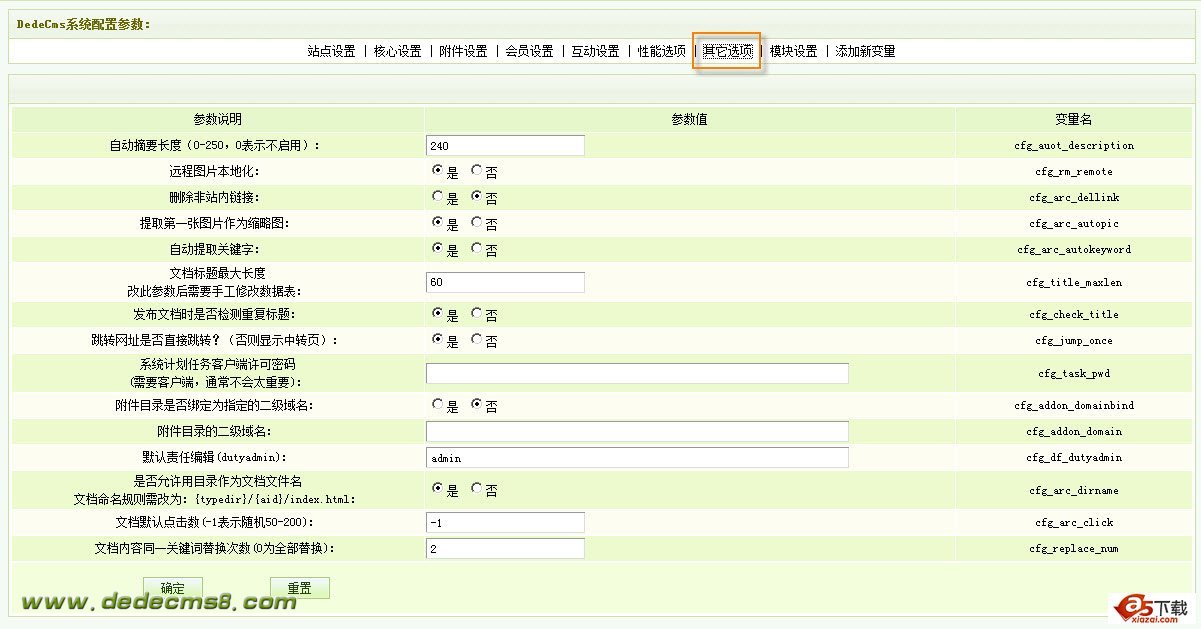Click the 自动摘要长度 input field
This screenshot has width=1201, height=629.
click(x=504, y=146)
